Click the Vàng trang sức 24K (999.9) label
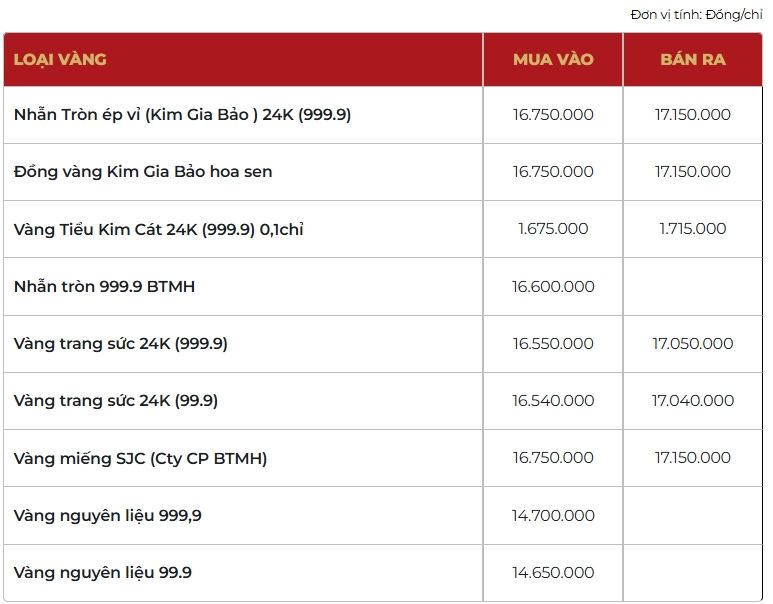Image resolution: width=773 pixels, height=604 pixels. pyautogui.click(x=121, y=344)
